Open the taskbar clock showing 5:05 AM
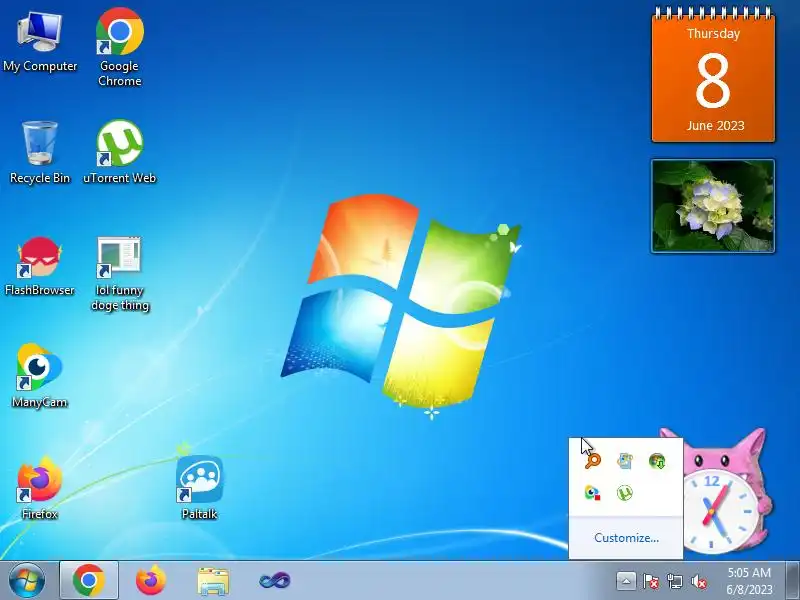 (x=749, y=581)
